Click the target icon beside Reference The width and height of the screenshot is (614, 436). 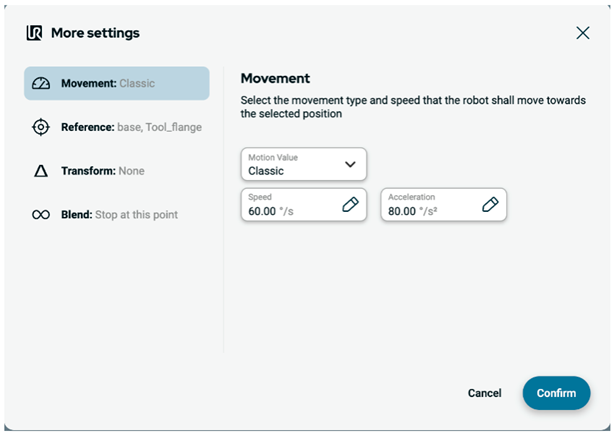pos(41,127)
